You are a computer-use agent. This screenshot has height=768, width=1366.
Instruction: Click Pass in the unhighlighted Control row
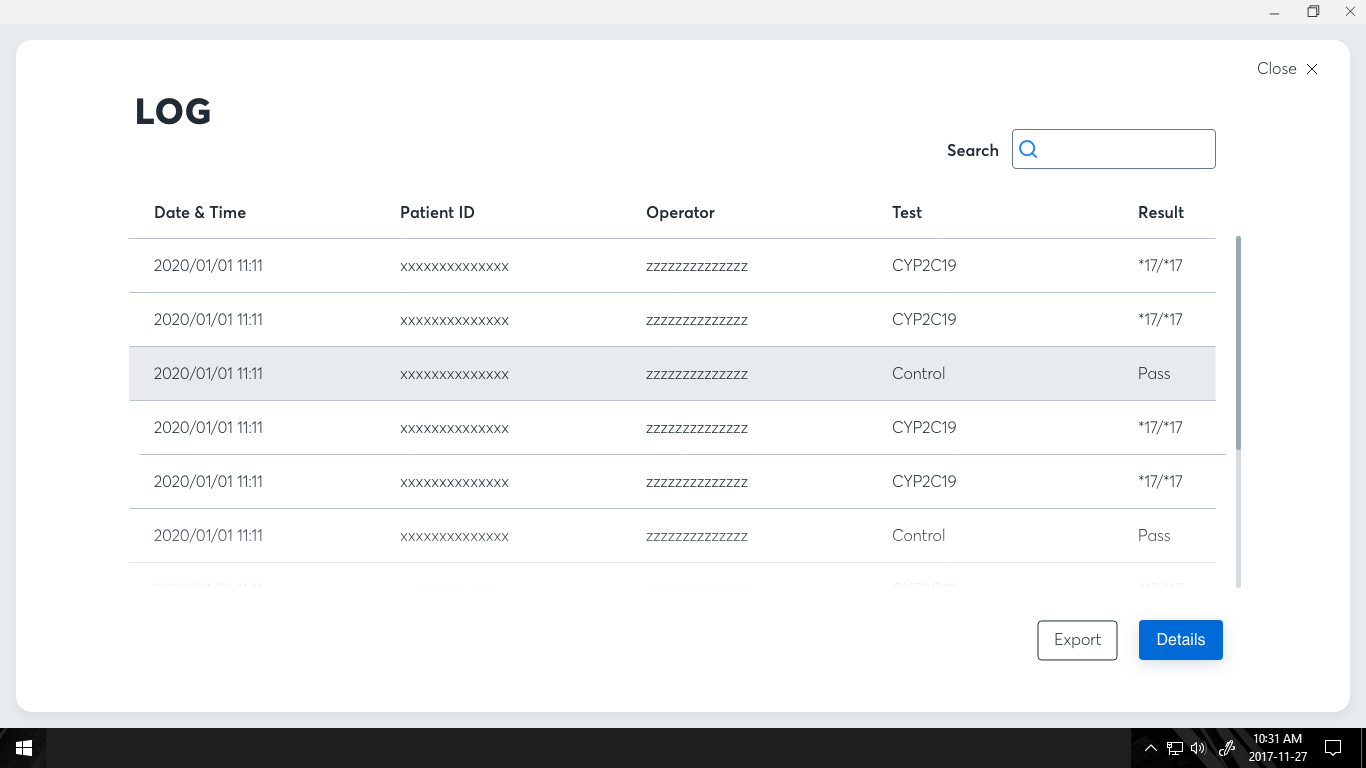(x=1154, y=535)
